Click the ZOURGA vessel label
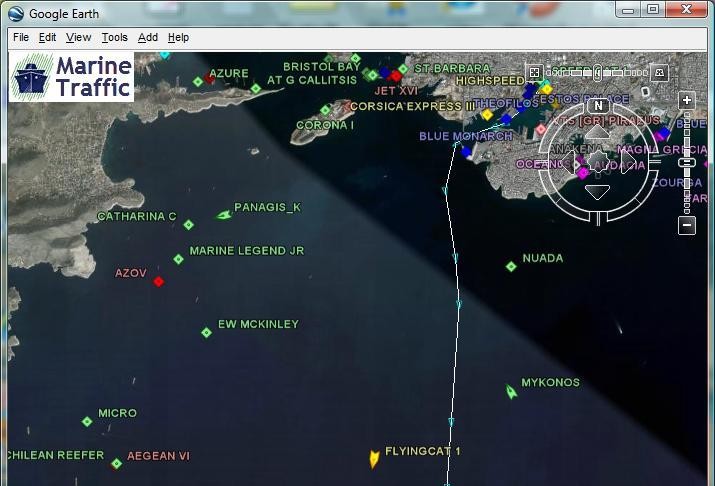The image size is (715, 486). click(677, 183)
